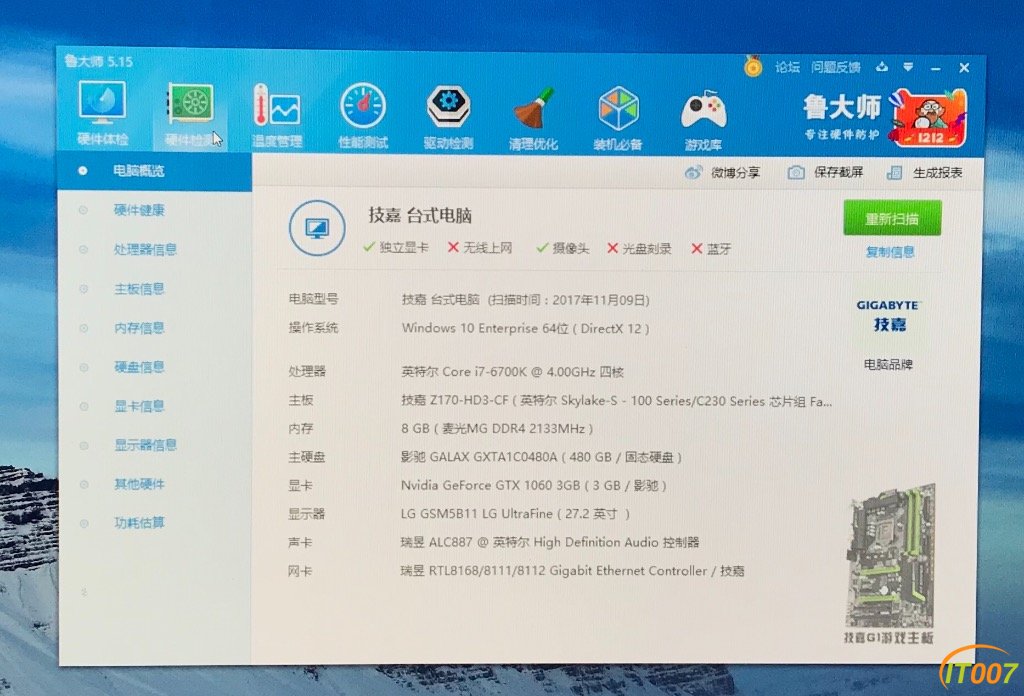Select 硬件健康 in the sidebar
Viewport: 1024px width, 696px height.
pos(138,210)
